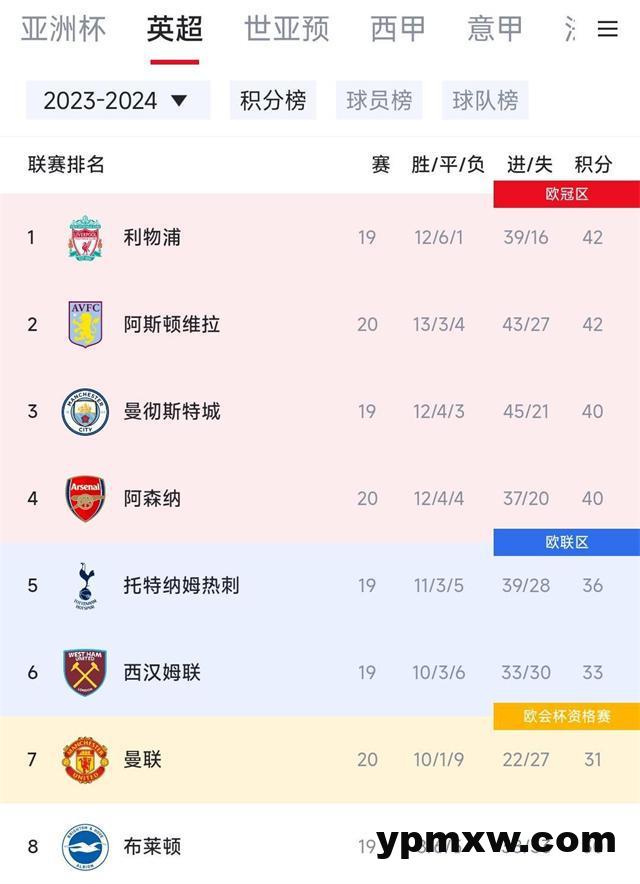Tap the Tottenham Hotspur club crest
The image size is (640, 884).
[x=85, y=585]
